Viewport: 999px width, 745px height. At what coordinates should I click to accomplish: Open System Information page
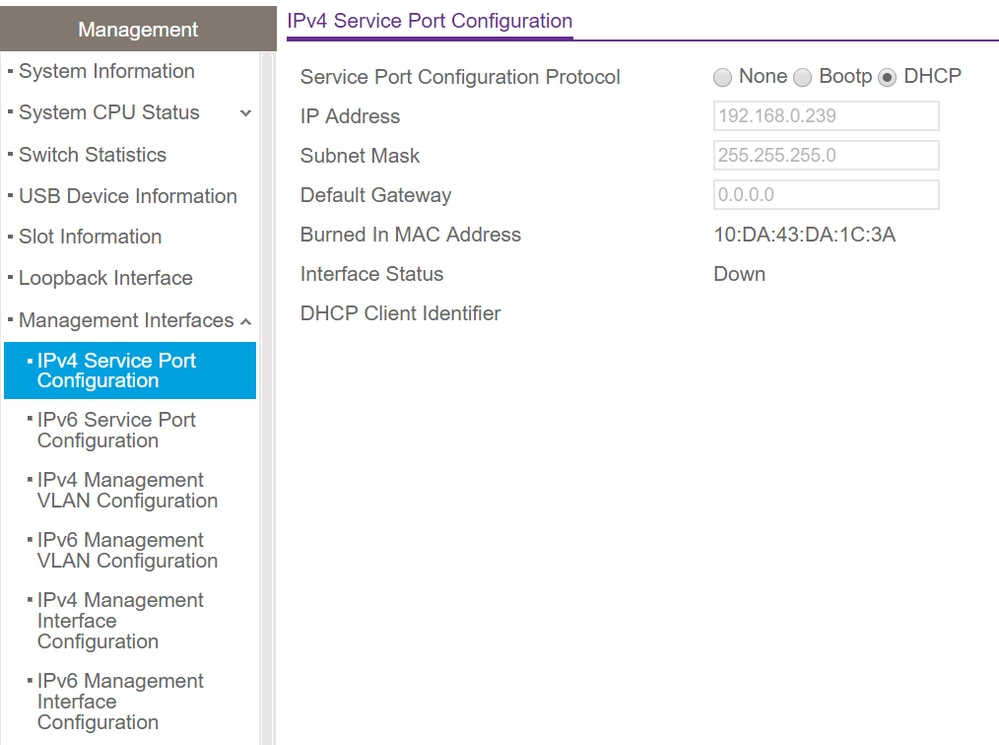(x=106, y=72)
